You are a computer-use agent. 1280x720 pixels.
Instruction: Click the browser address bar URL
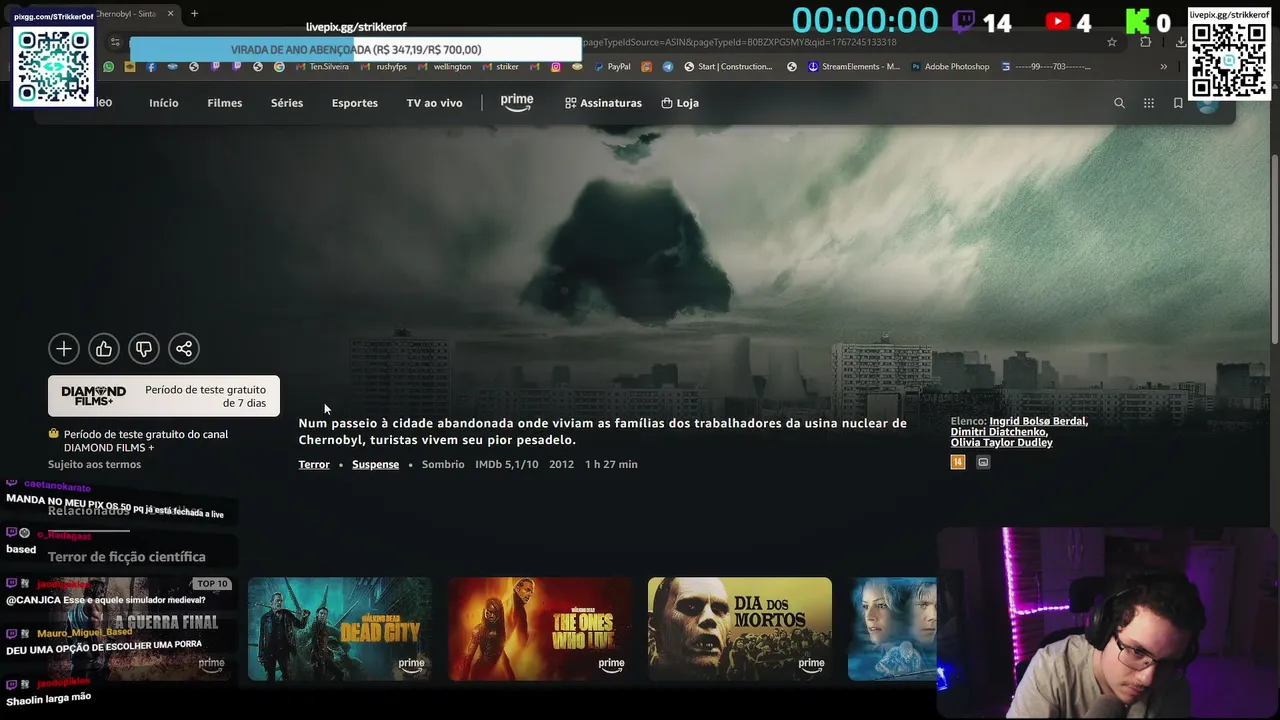point(740,42)
